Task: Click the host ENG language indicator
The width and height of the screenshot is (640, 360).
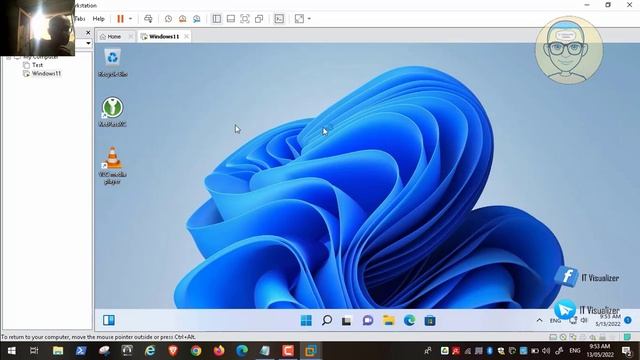Action: coord(575,351)
